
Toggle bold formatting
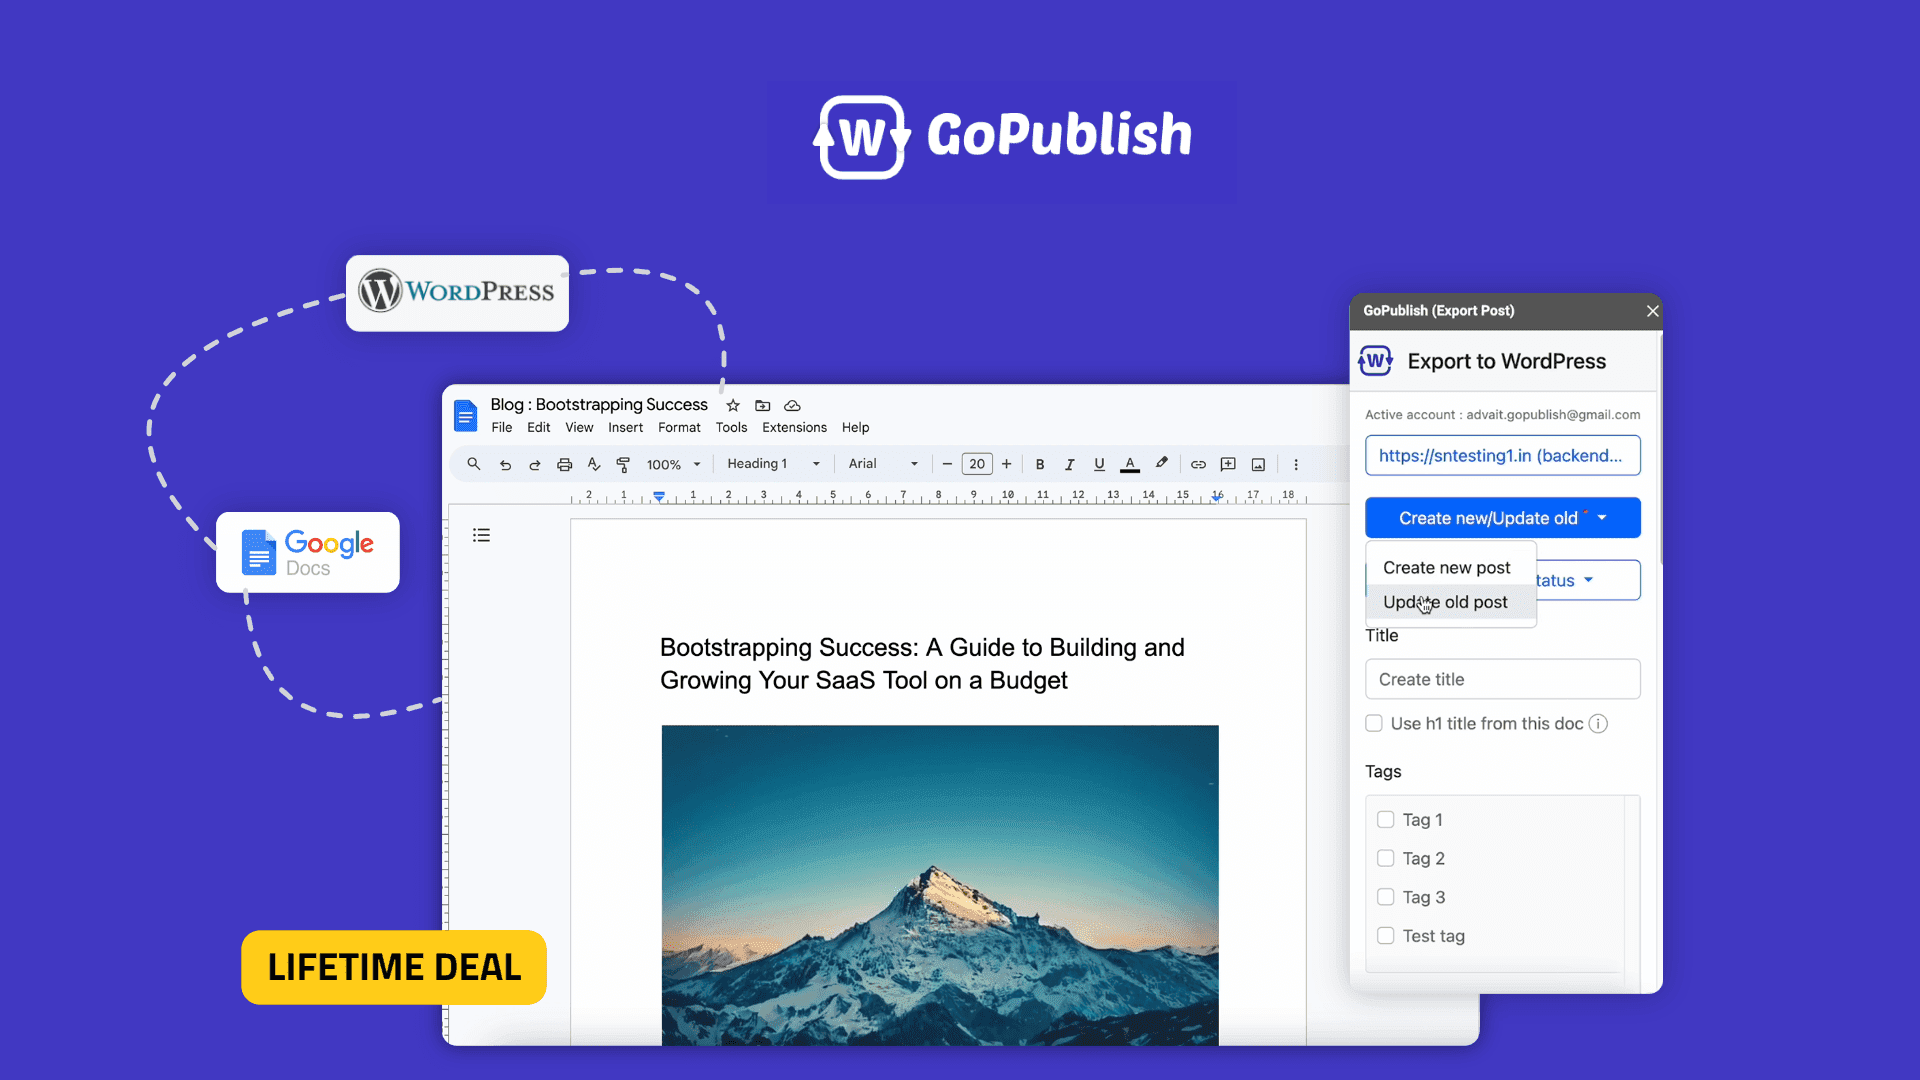tap(1040, 464)
